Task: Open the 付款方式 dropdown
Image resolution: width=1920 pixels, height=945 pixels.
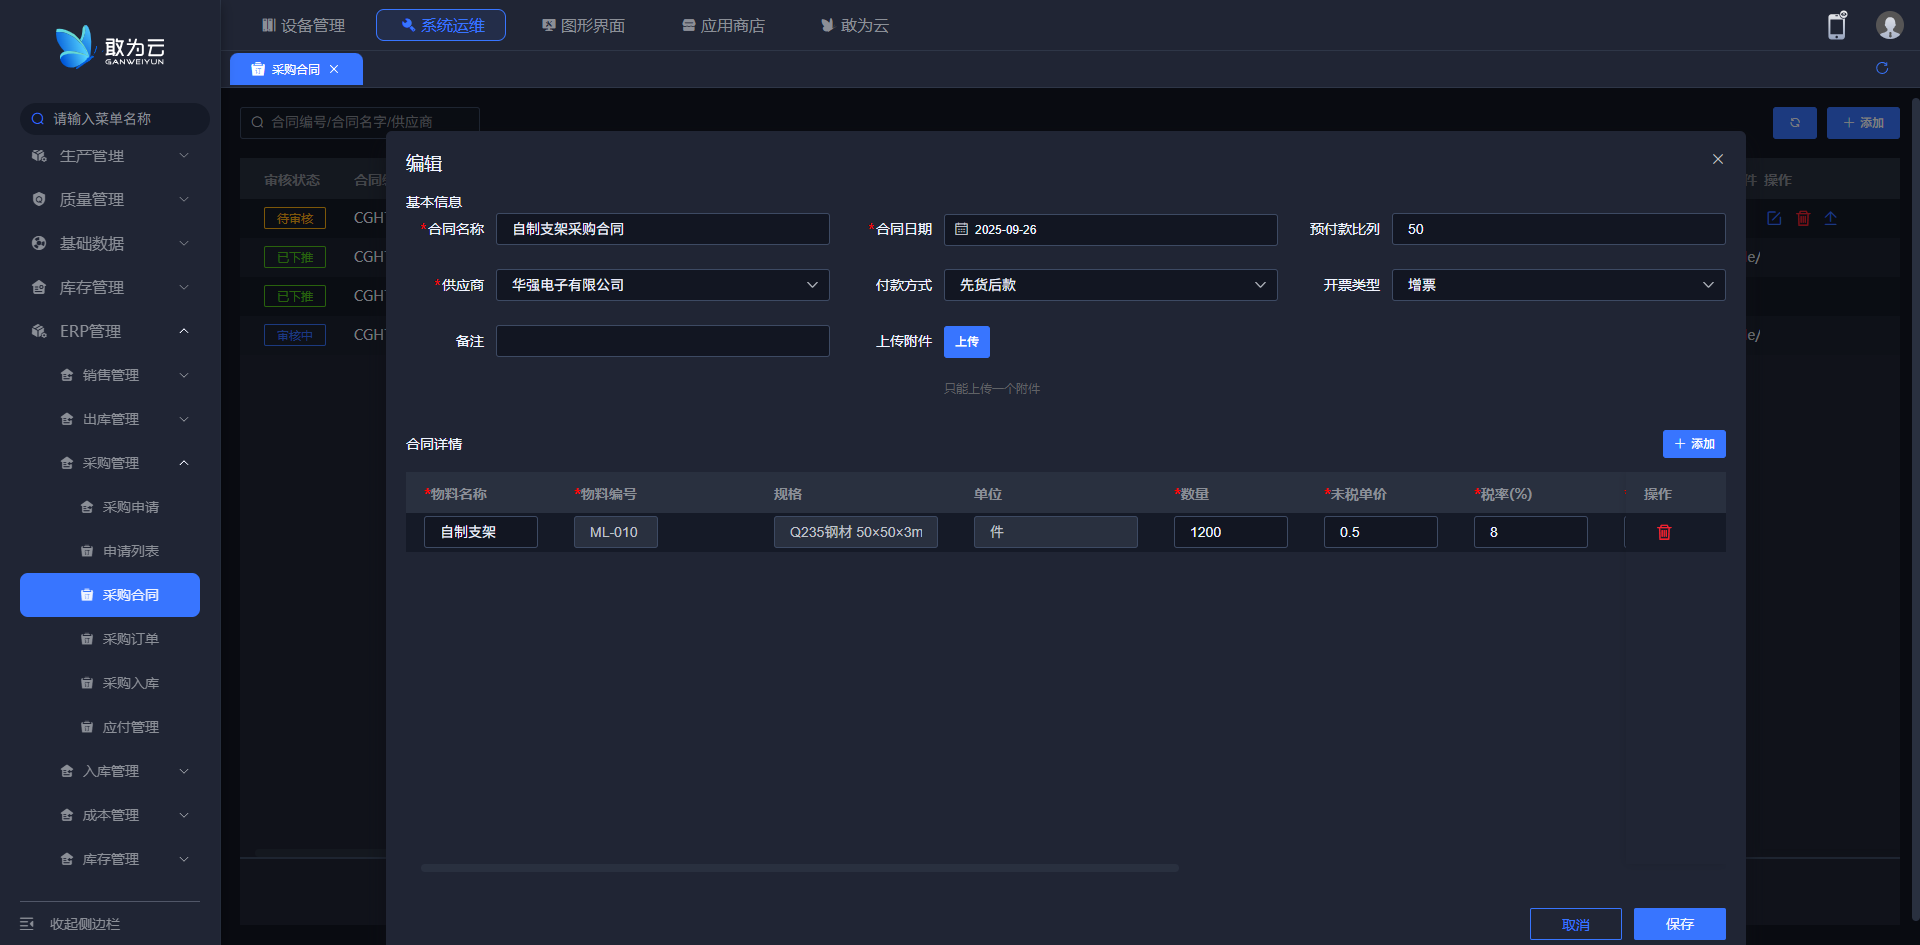Action: pos(1110,285)
